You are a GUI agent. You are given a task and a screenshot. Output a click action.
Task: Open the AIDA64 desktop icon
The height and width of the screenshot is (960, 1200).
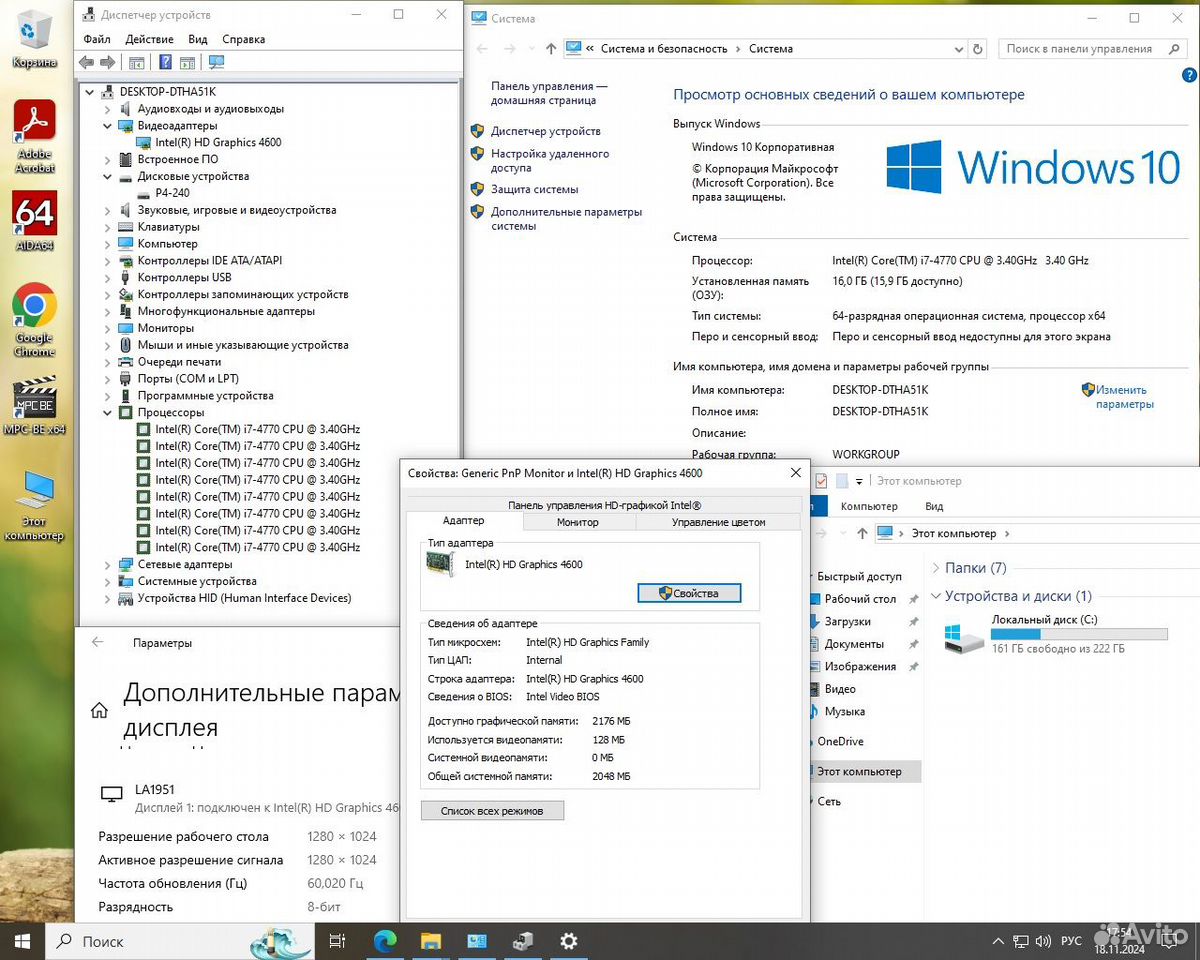pyautogui.click(x=35, y=222)
